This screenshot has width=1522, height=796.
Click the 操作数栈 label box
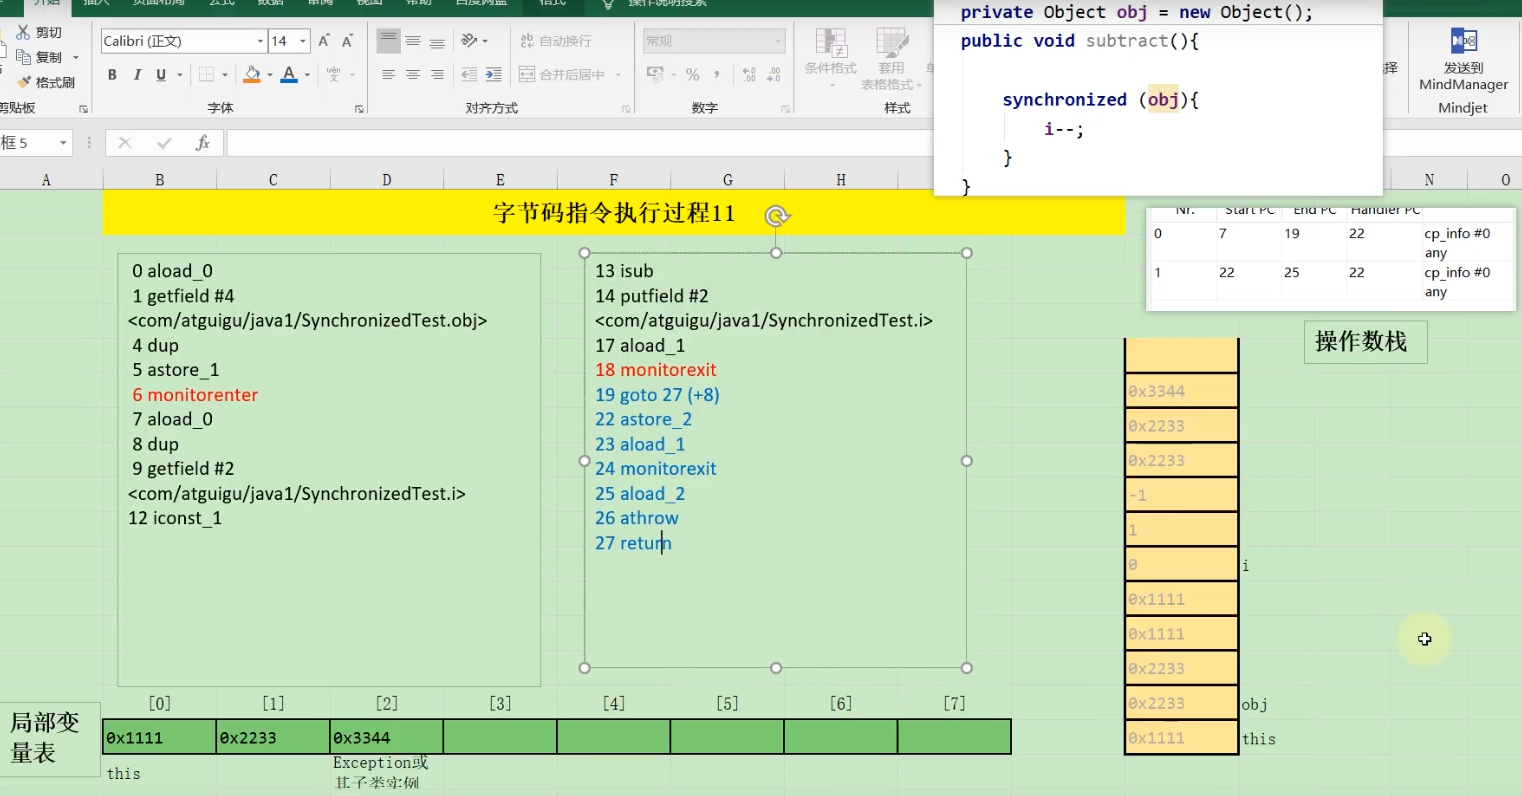click(x=1365, y=342)
